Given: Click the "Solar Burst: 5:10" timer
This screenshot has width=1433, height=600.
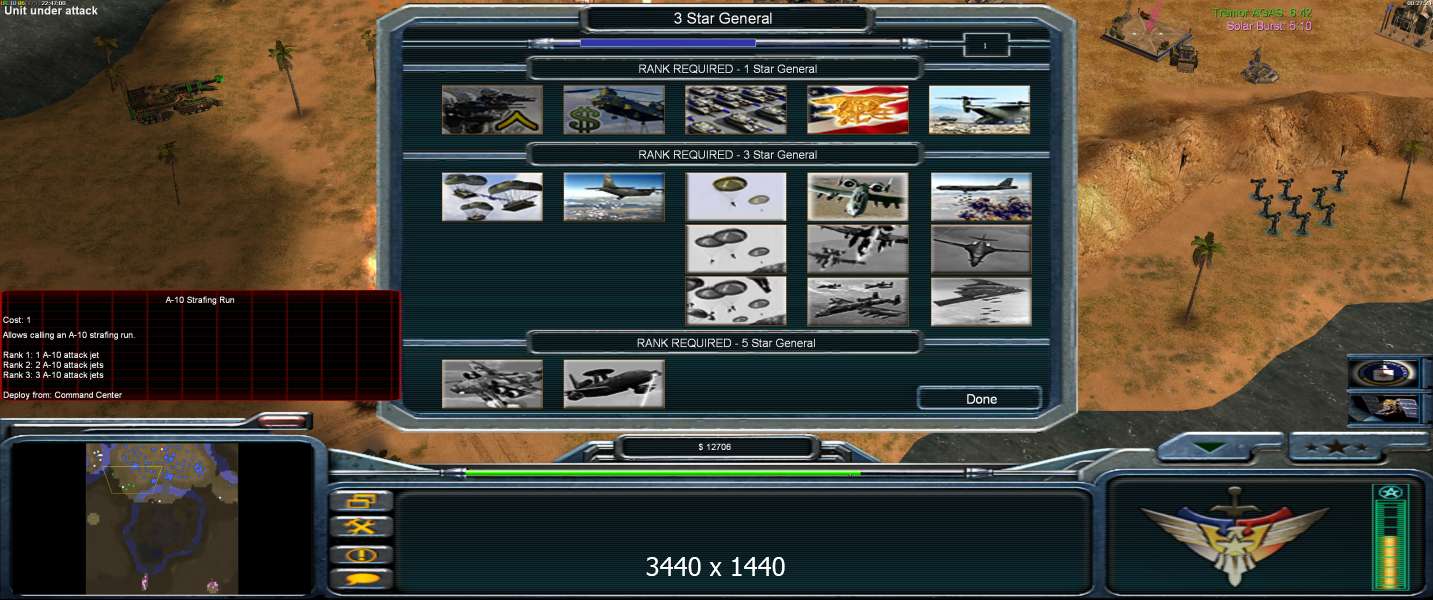Looking at the screenshot, I should pyautogui.click(x=1269, y=26).
